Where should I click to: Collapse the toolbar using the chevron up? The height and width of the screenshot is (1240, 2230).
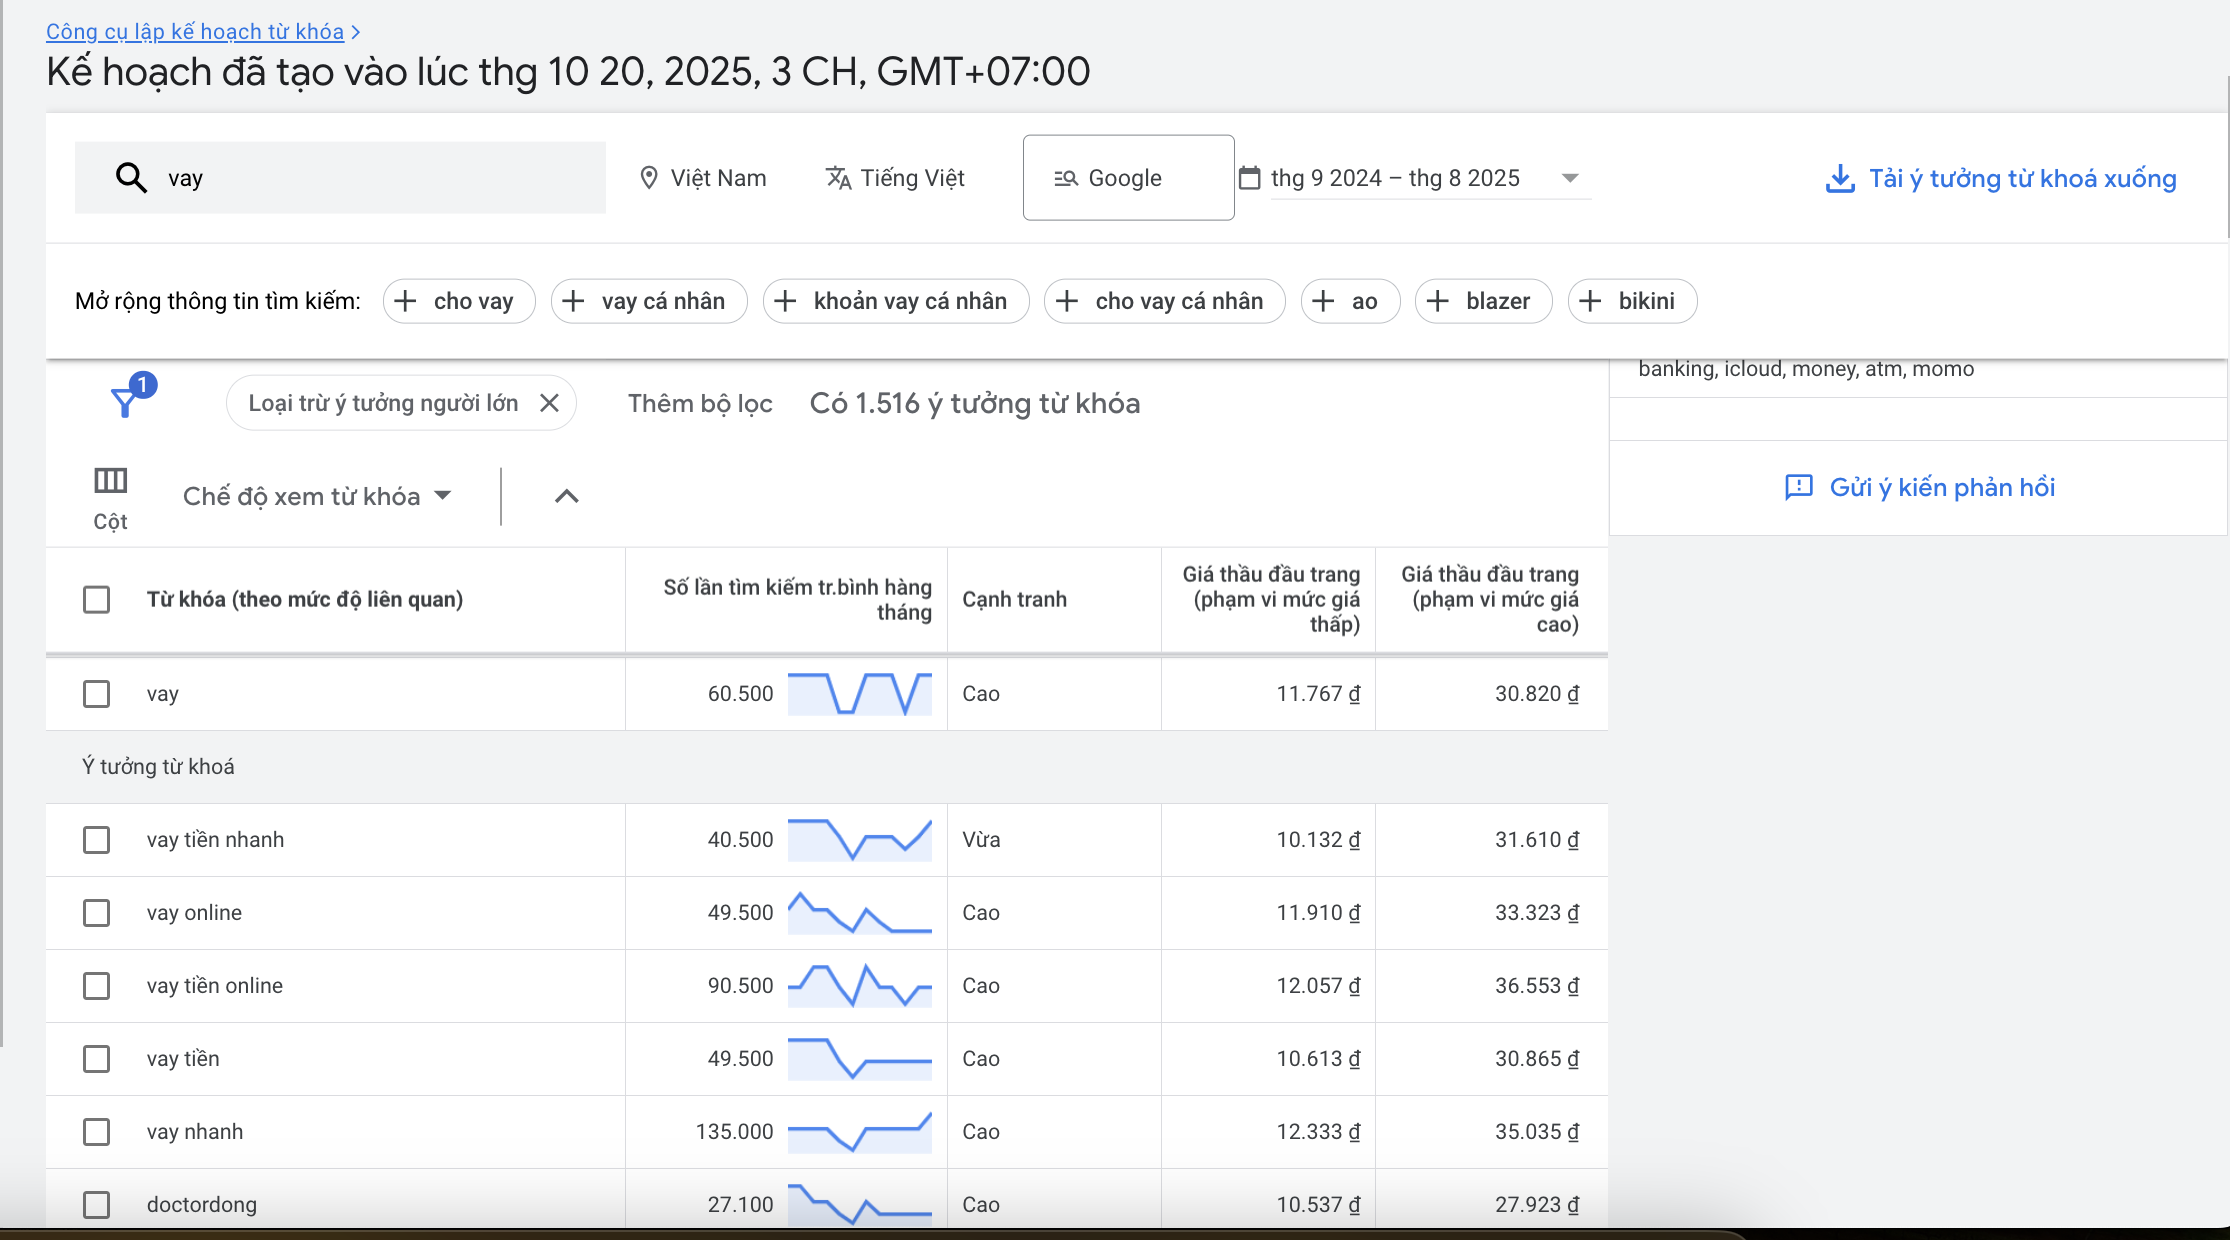click(x=567, y=496)
